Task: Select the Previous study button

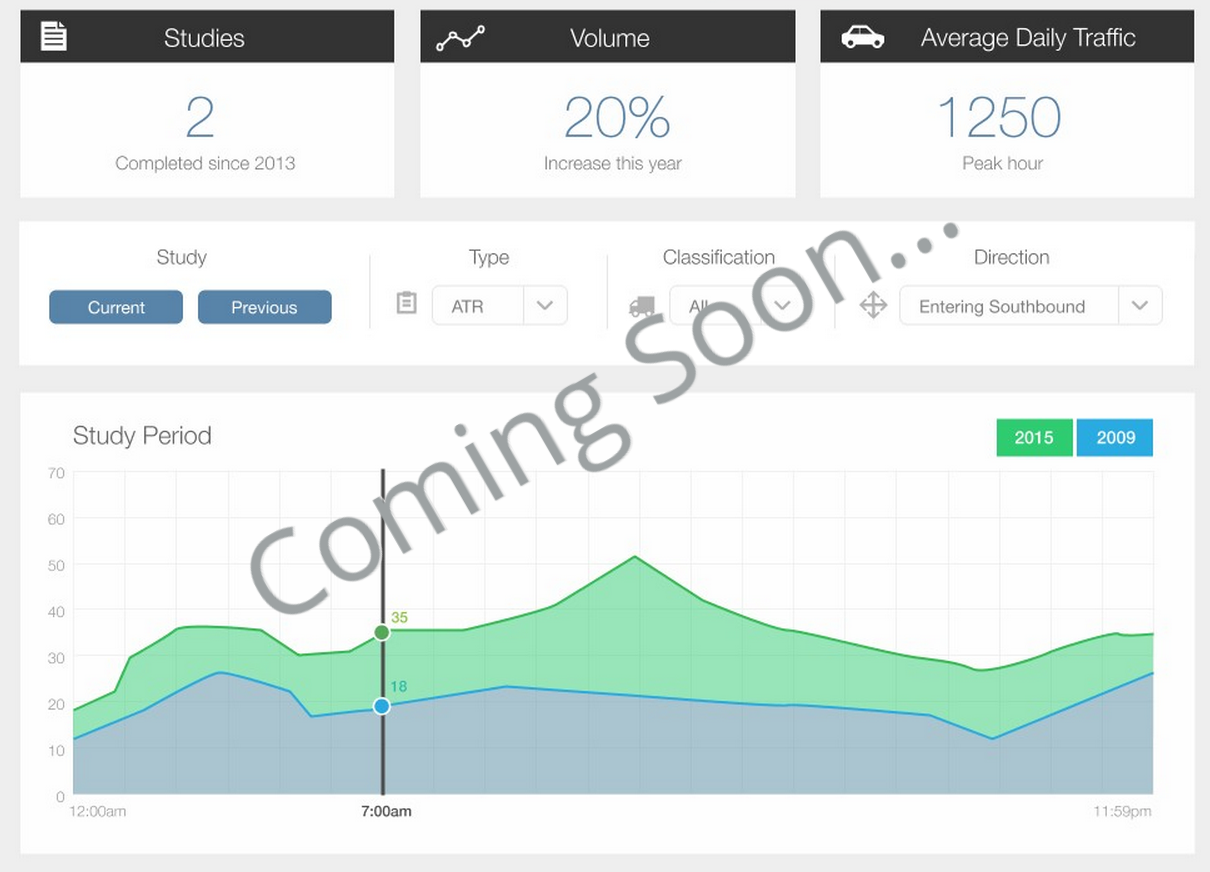Action: pos(264,307)
